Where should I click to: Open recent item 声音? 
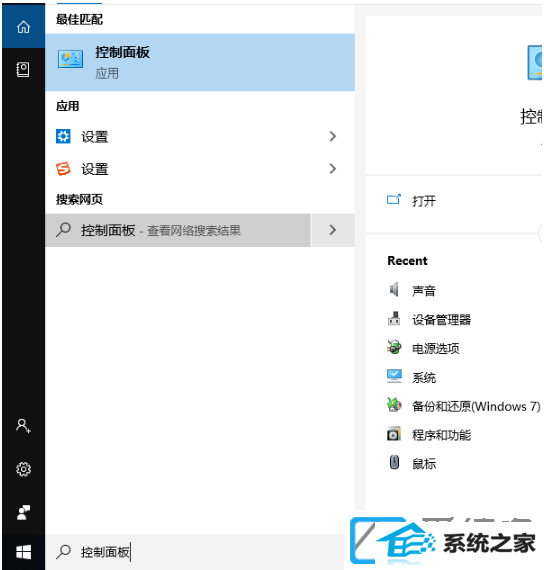click(424, 291)
